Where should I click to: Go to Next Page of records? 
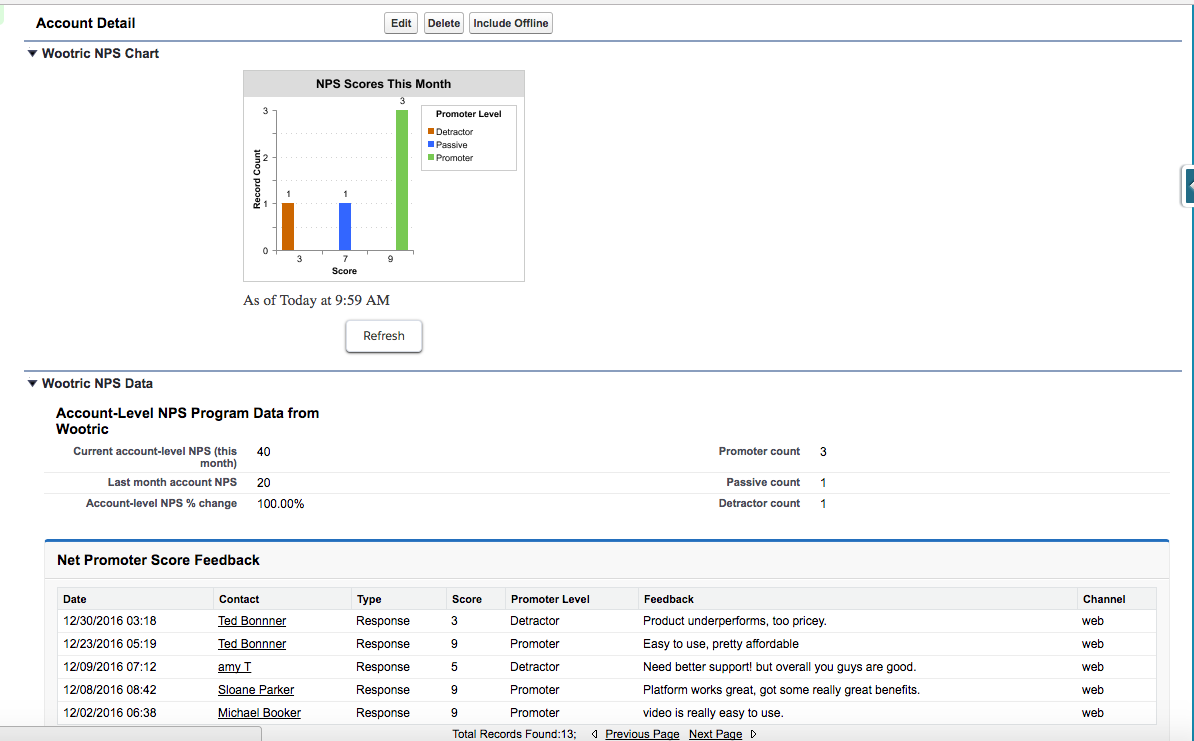[x=715, y=734]
